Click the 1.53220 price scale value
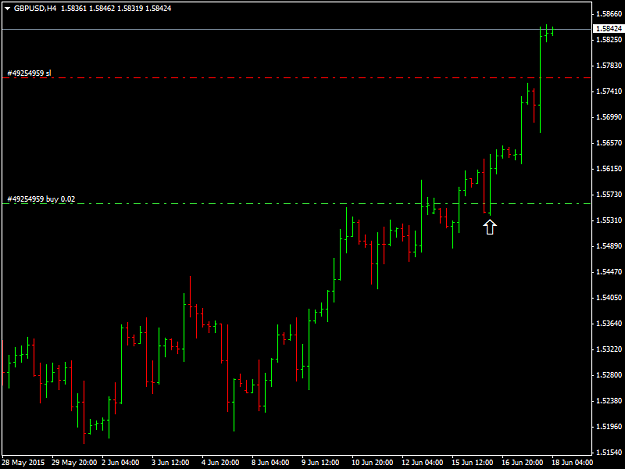The height and width of the screenshot is (469, 625). pyautogui.click(x=609, y=349)
